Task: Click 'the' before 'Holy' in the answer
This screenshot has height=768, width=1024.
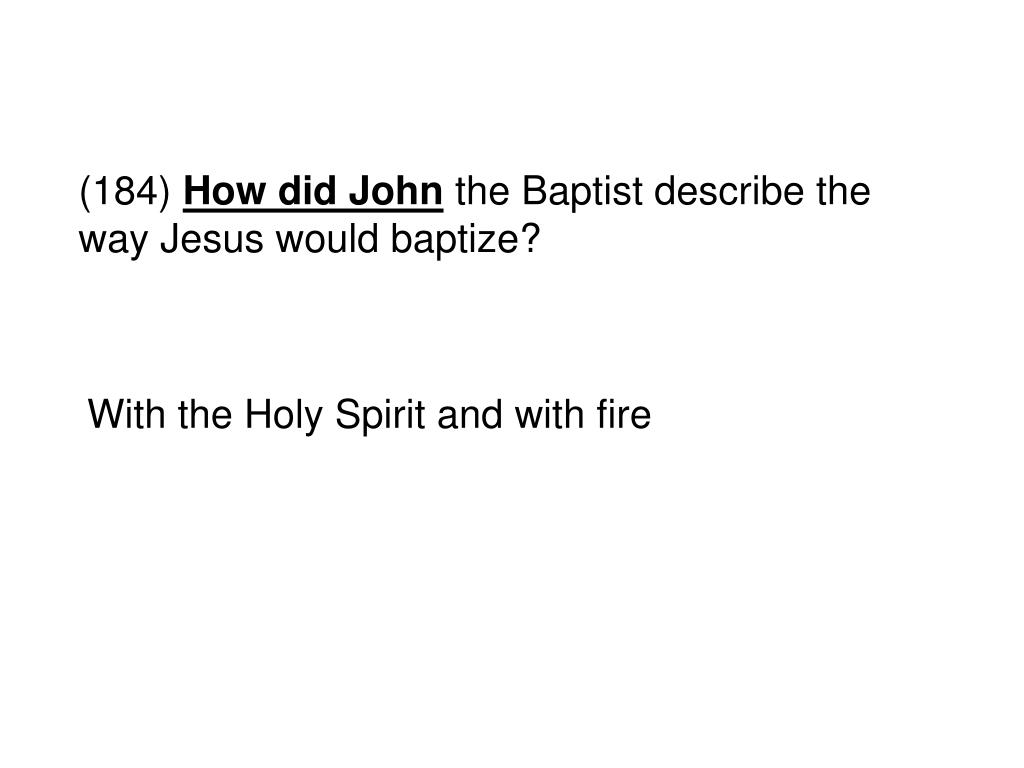Action: tap(205, 414)
